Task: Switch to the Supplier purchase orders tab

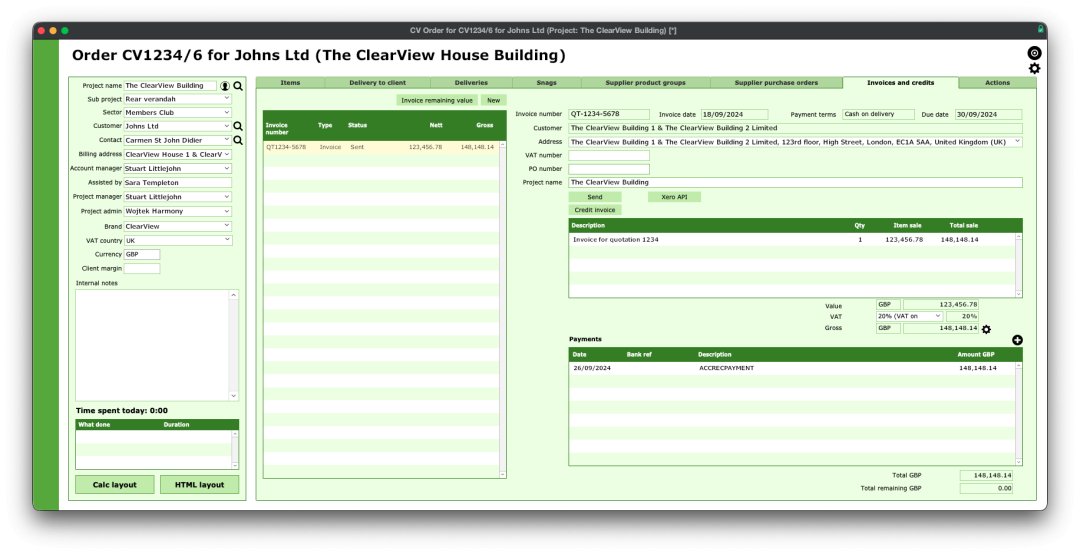Action: [776, 83]
